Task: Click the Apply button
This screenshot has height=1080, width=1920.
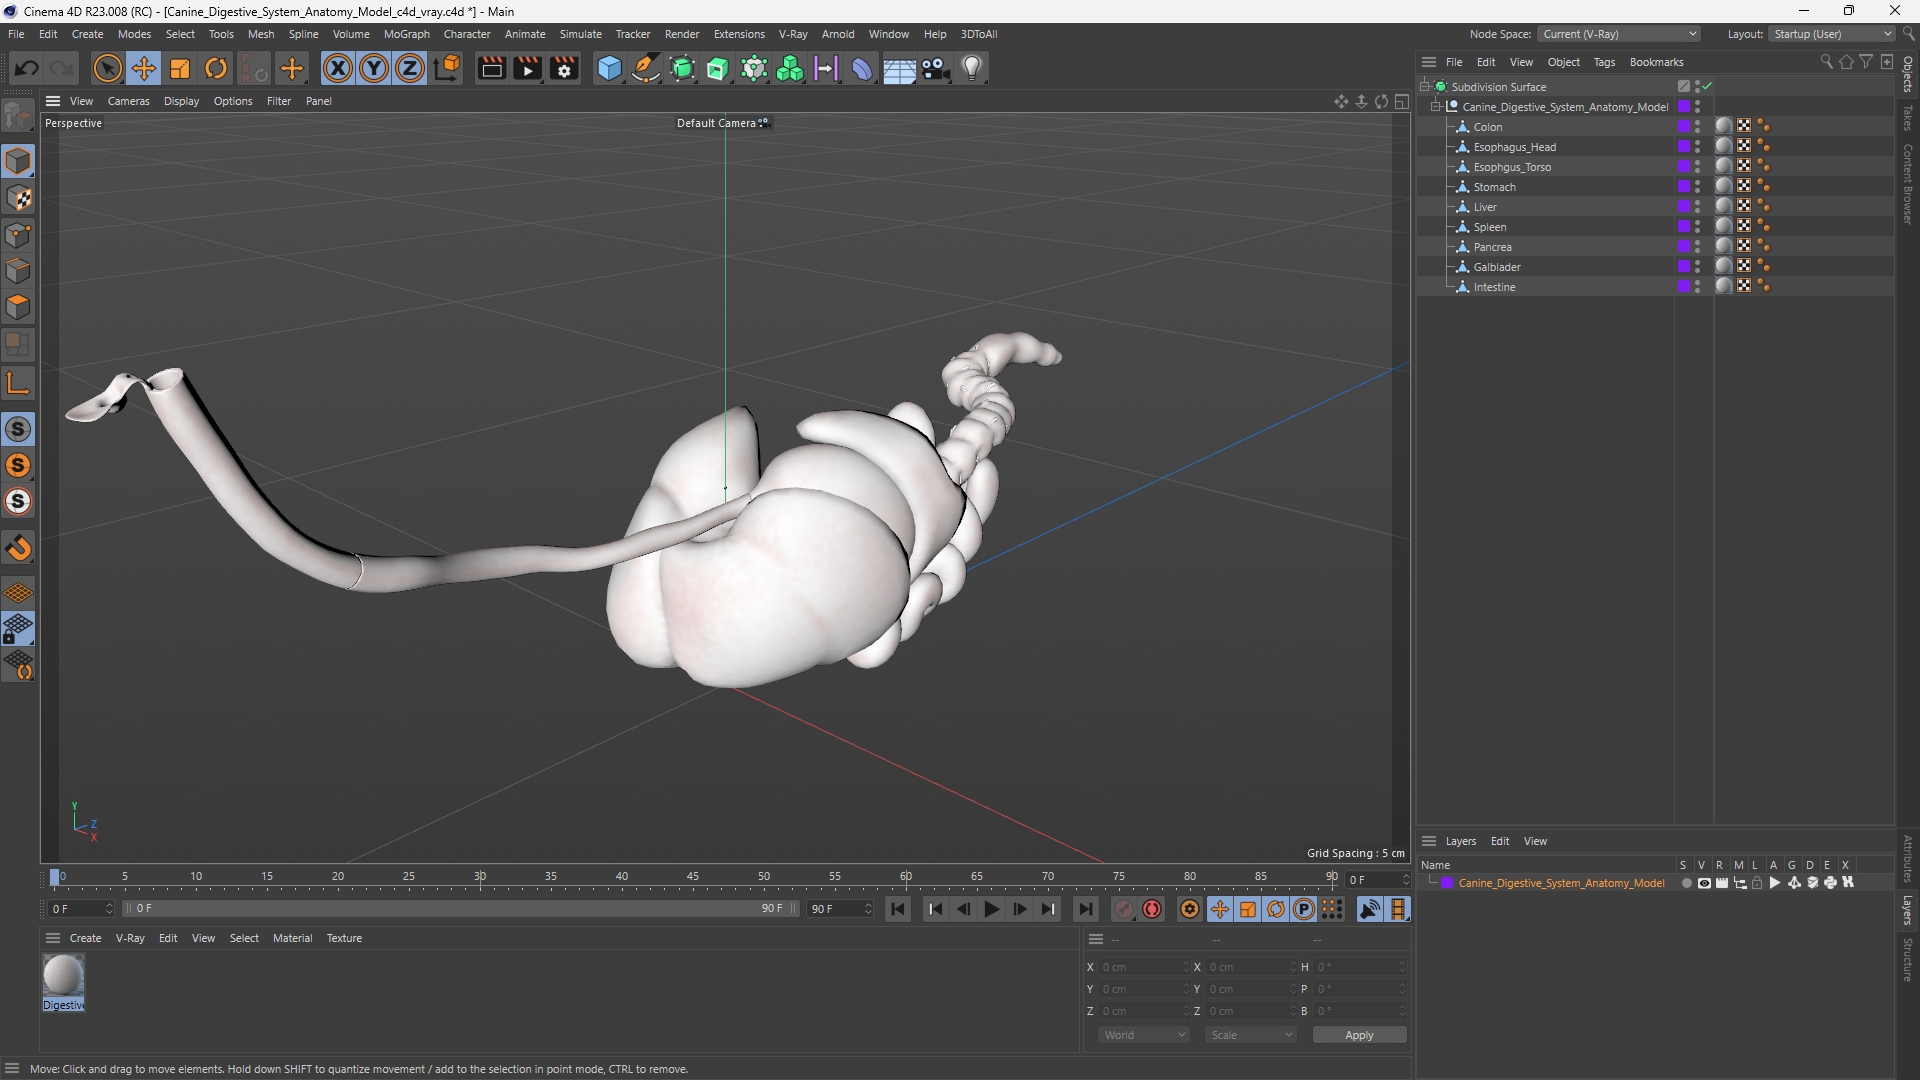Action: (x=1359, y=1035)
